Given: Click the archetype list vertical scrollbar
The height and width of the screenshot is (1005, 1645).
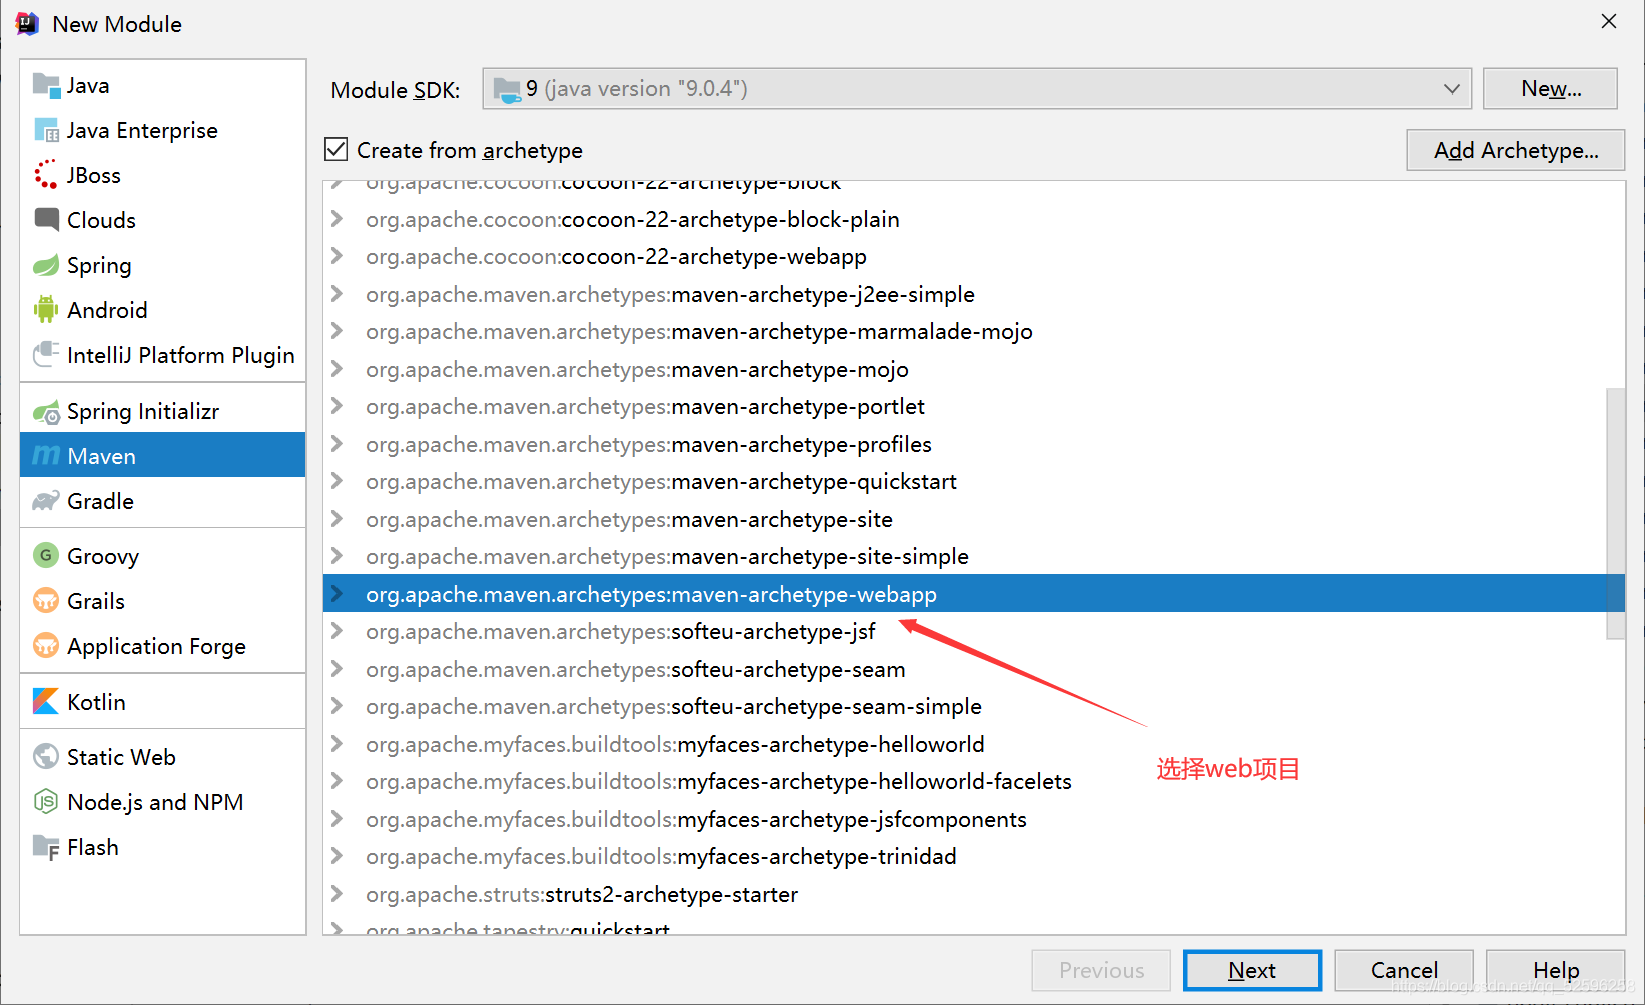Looking at the screenshot, I should point(1615,513).
